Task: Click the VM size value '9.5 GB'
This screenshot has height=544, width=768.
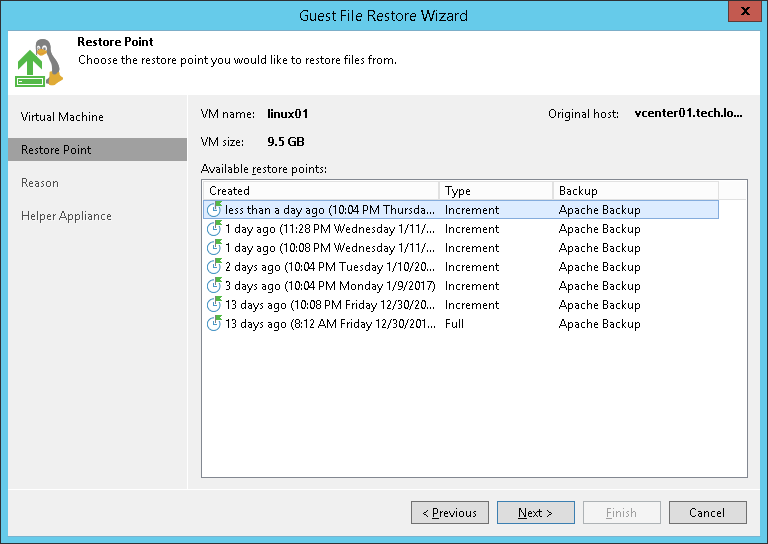Action: point(286,142)
